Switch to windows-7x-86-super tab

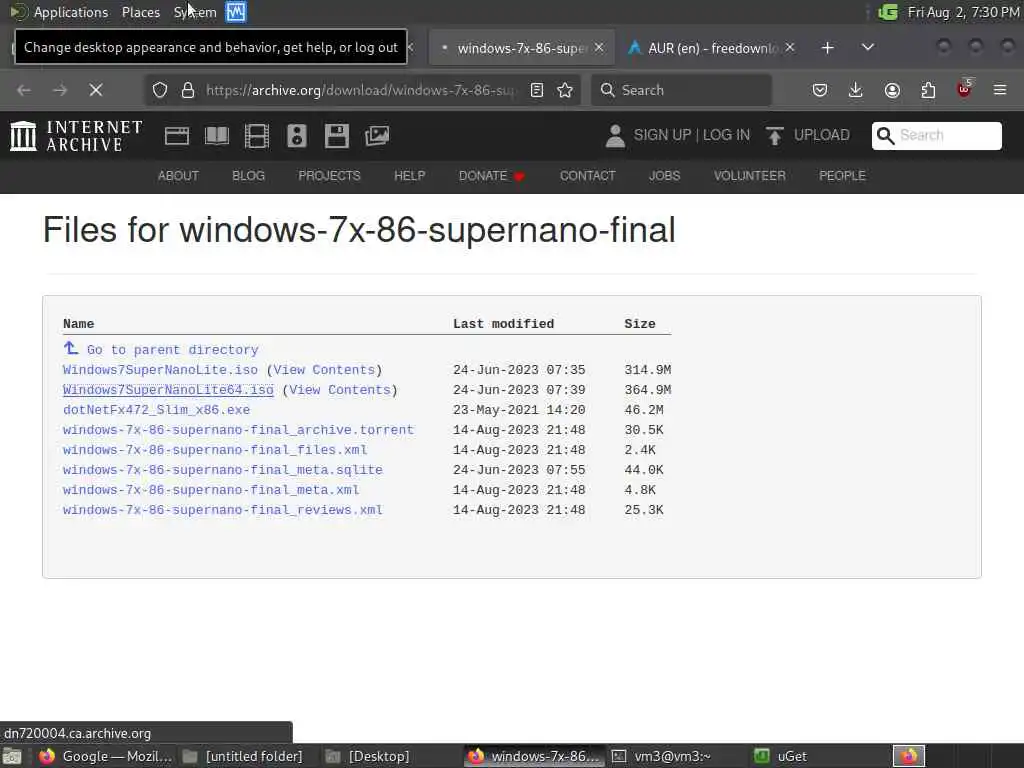pyautogui.click(x=522, y=48)
